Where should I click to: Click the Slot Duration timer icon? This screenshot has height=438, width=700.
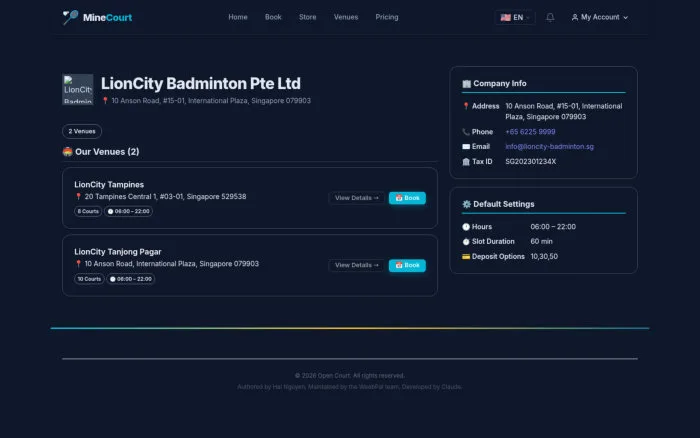coord(466,242)
